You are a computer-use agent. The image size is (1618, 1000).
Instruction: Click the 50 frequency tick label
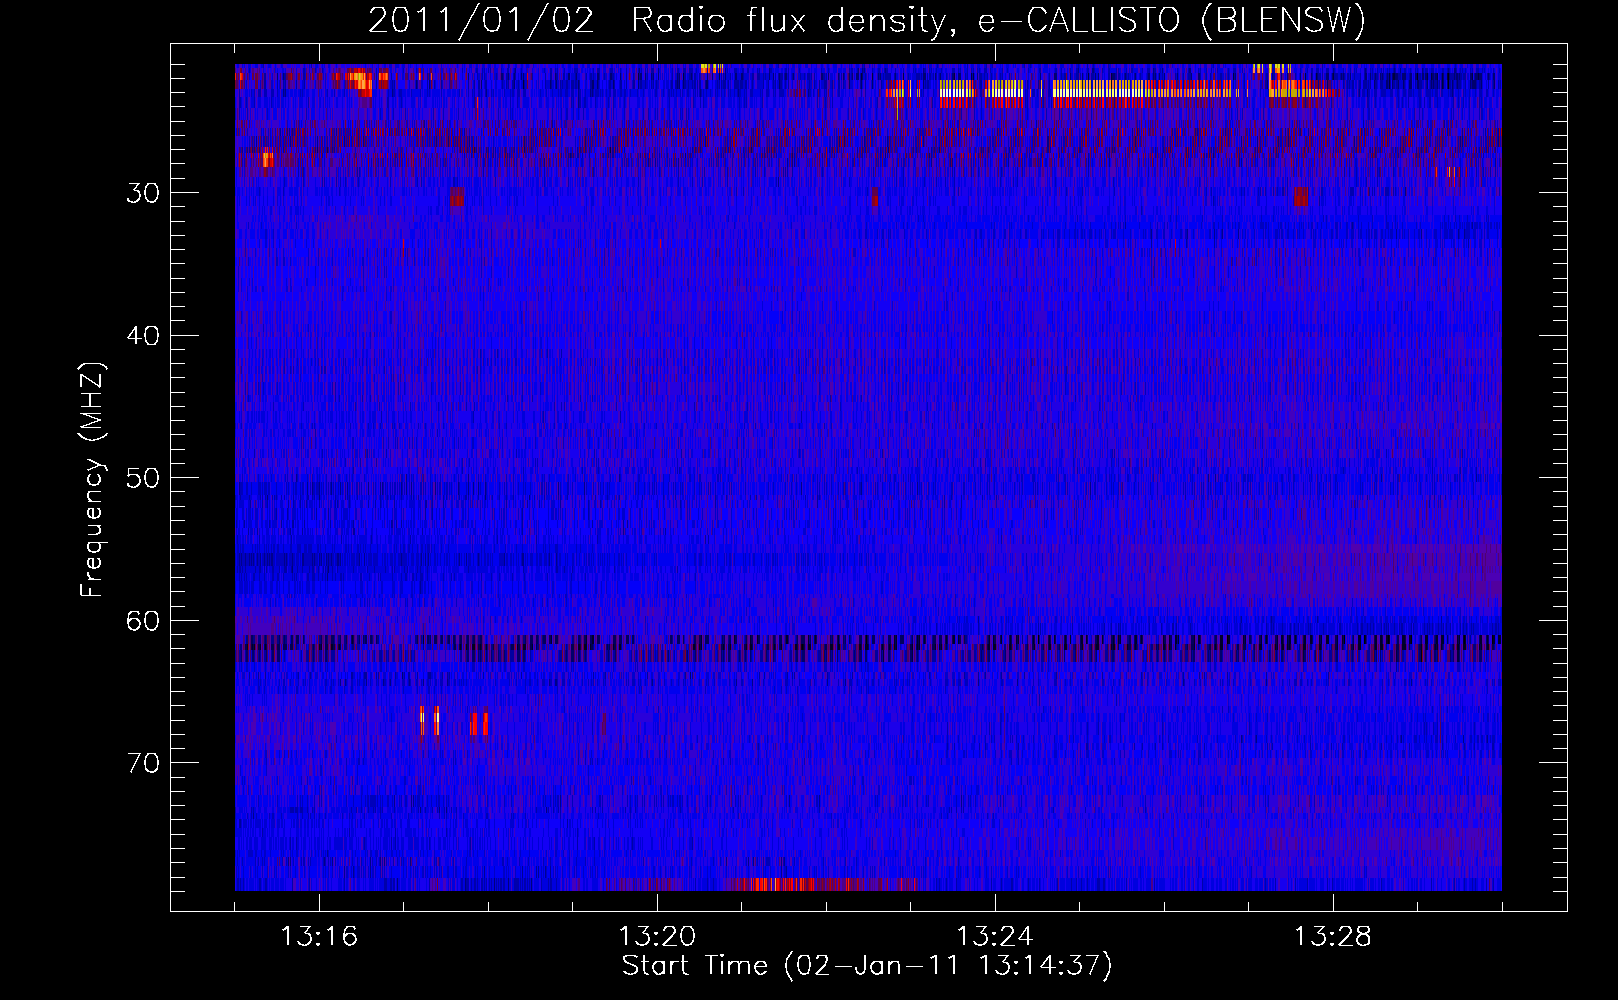[x=143, y=478]
